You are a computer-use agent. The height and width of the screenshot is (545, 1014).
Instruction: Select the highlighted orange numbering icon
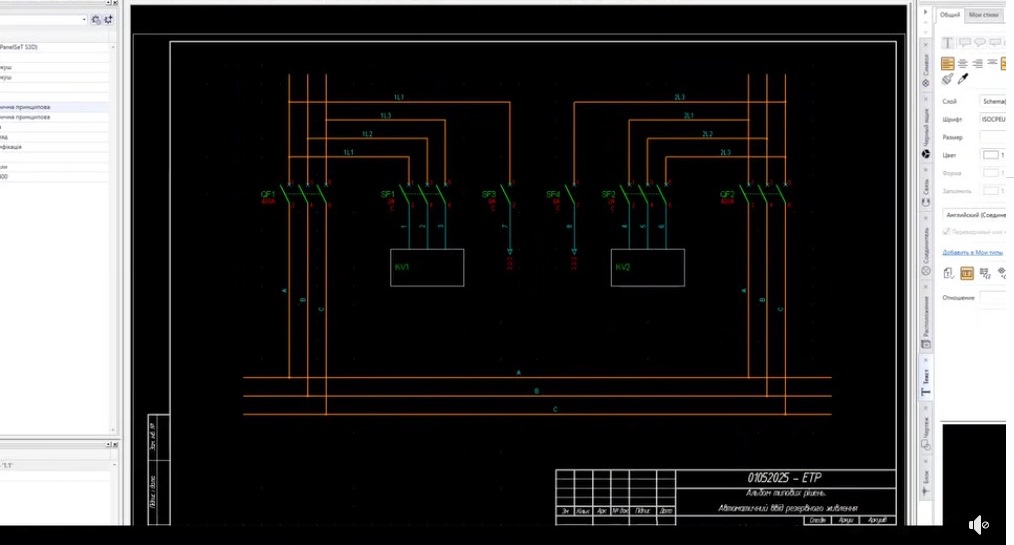pos(967,273)
